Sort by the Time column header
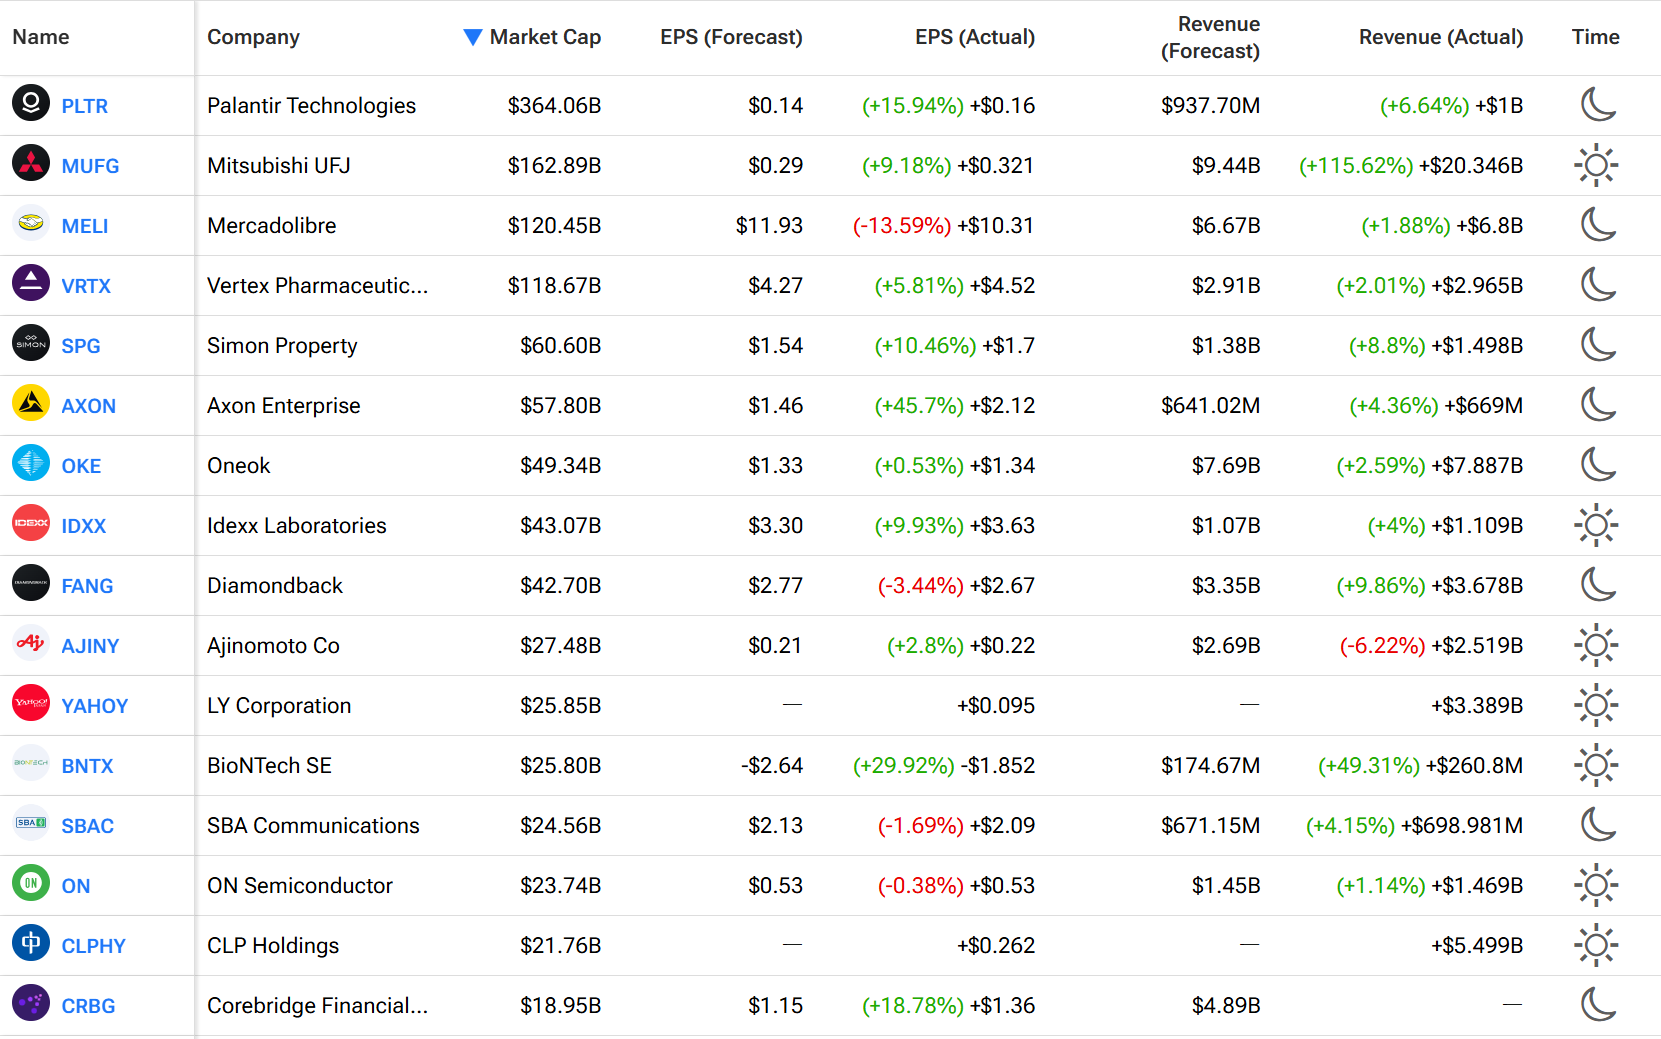This screenshot has width=1661, height=1039. [x=1595, y=37]
